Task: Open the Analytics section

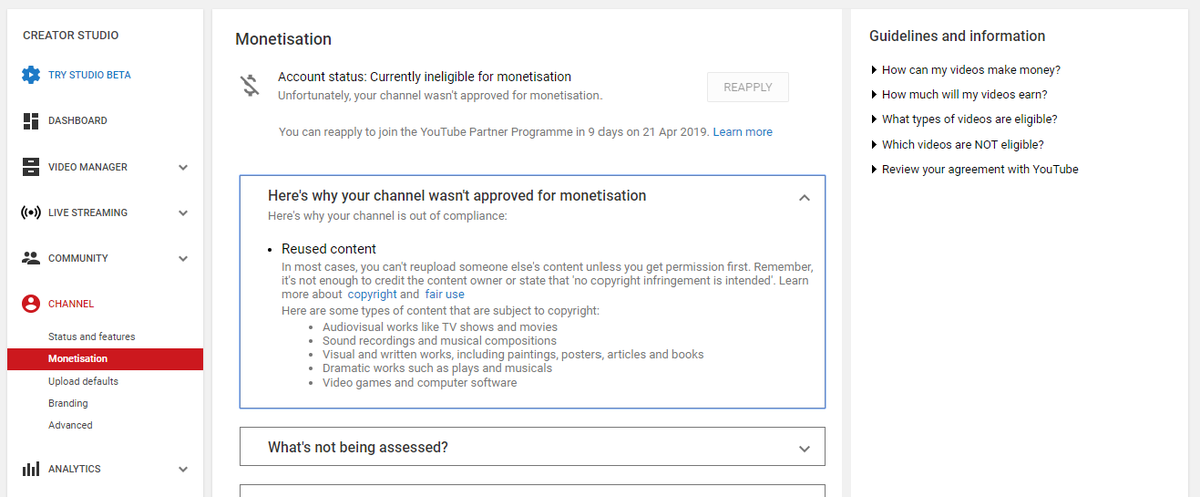Action: tap(75, 469)
